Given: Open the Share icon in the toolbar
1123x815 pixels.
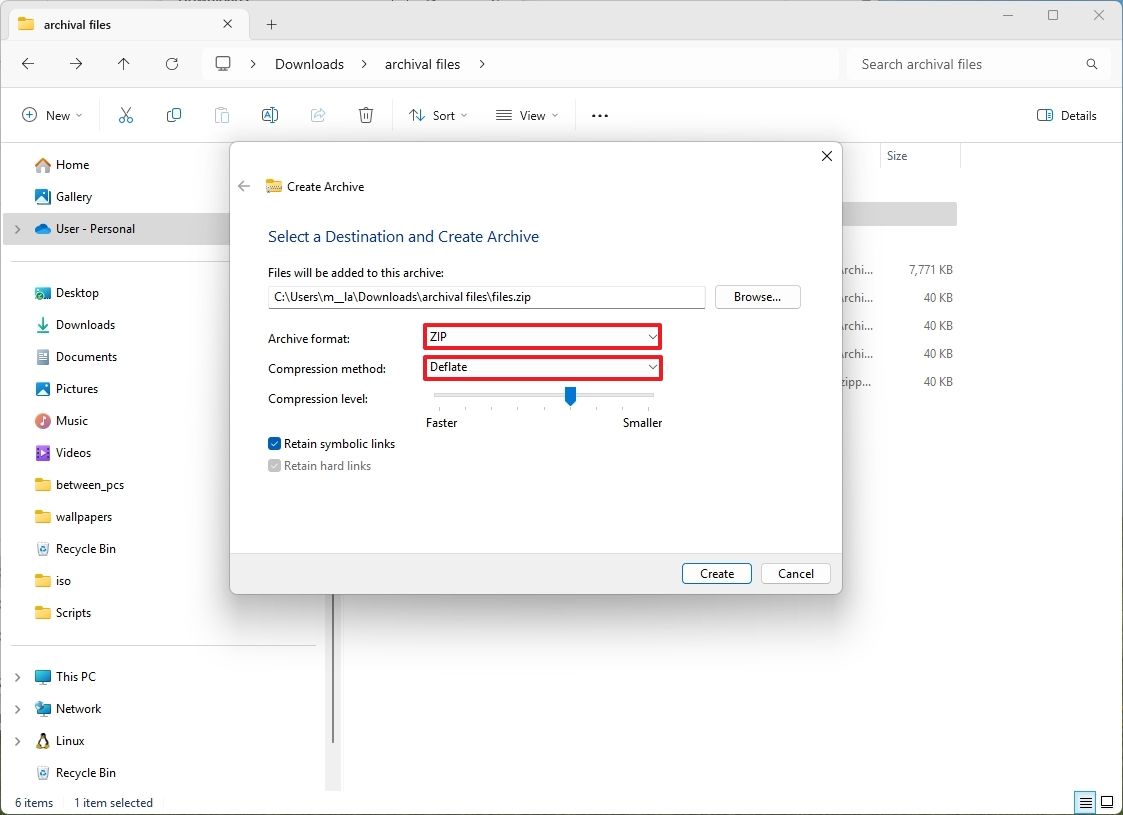Looking at the screenshot, I should point(317,115).
